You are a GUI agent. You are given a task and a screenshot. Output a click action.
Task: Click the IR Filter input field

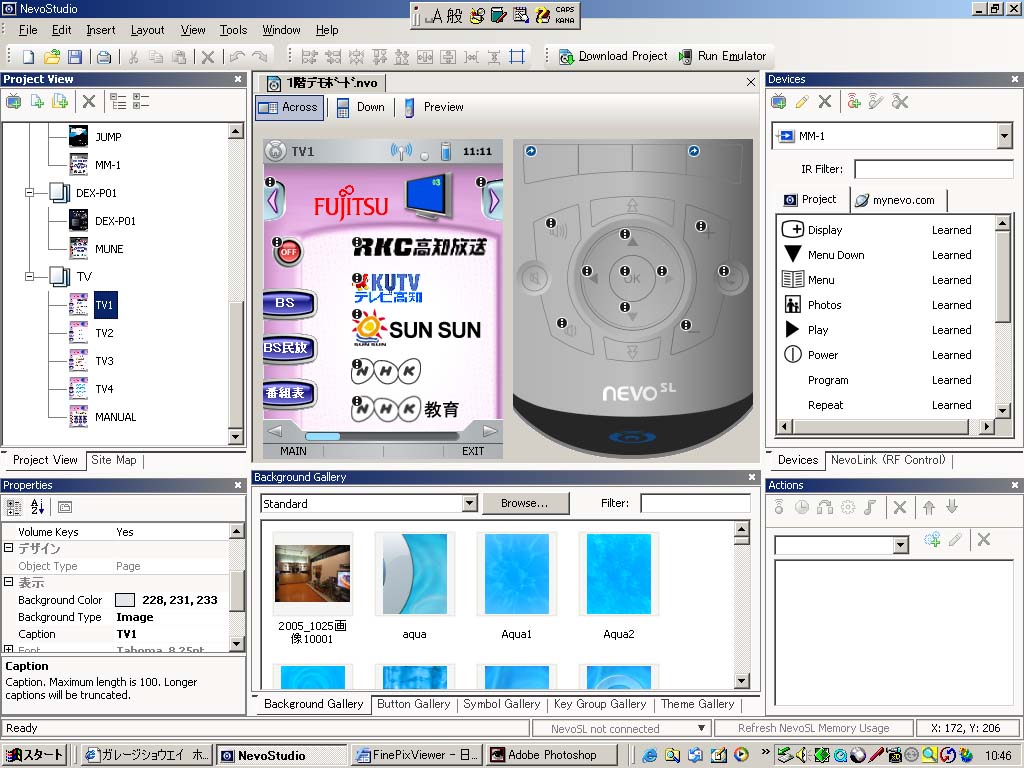[933, 169]
